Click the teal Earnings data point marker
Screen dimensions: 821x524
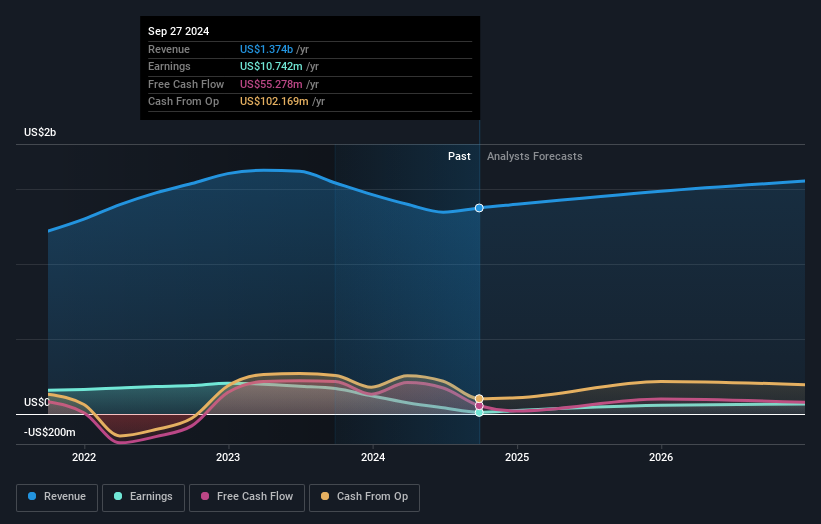(x=479, y=412)
